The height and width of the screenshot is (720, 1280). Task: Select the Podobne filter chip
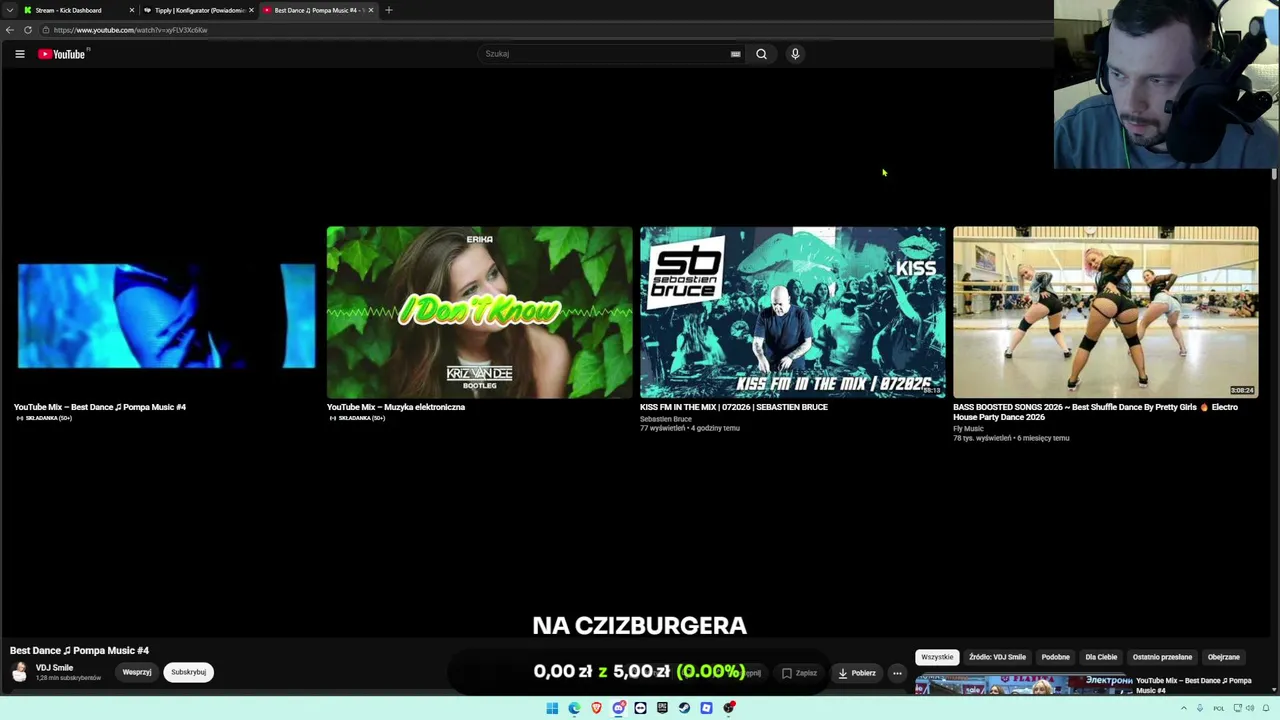1055,657
